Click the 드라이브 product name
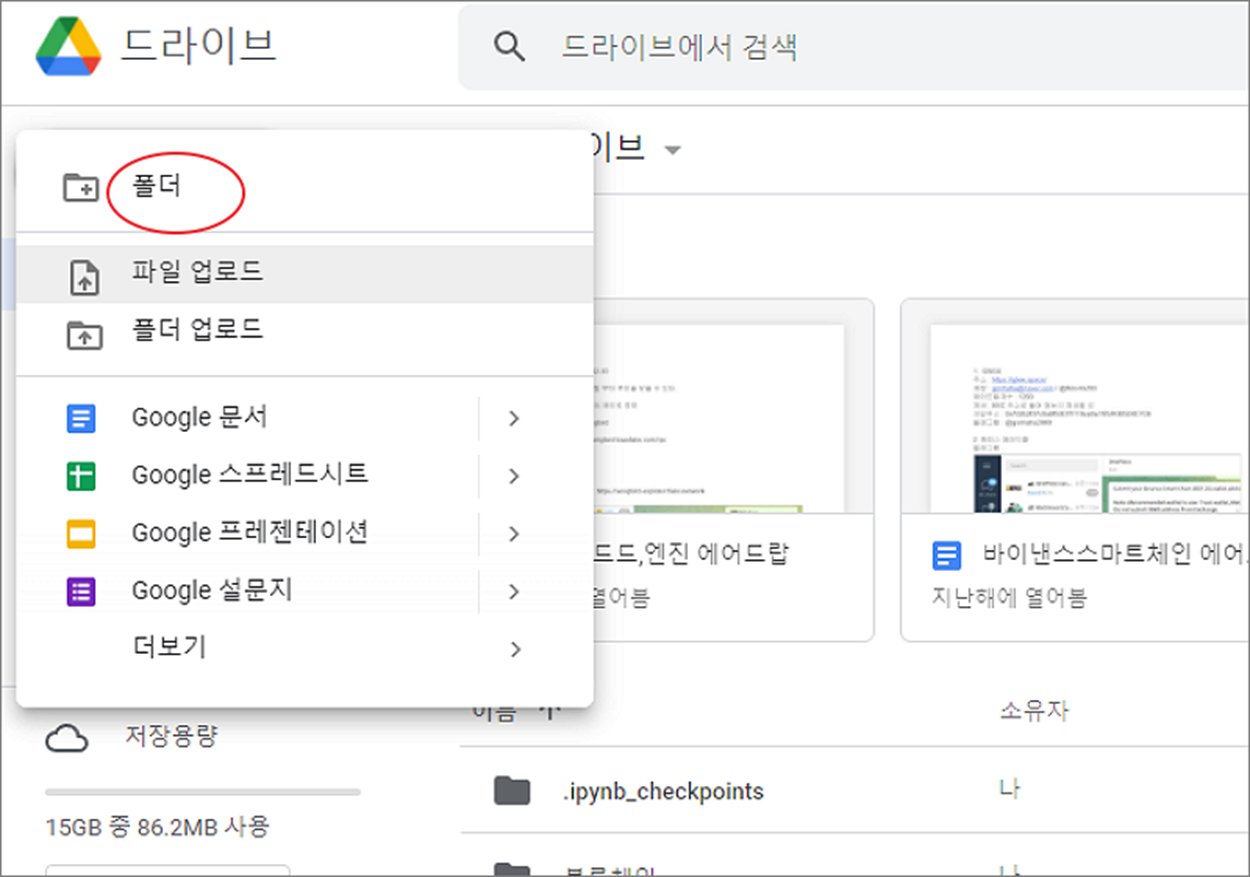Screen dimensions: 1250x877 point(199,46)
